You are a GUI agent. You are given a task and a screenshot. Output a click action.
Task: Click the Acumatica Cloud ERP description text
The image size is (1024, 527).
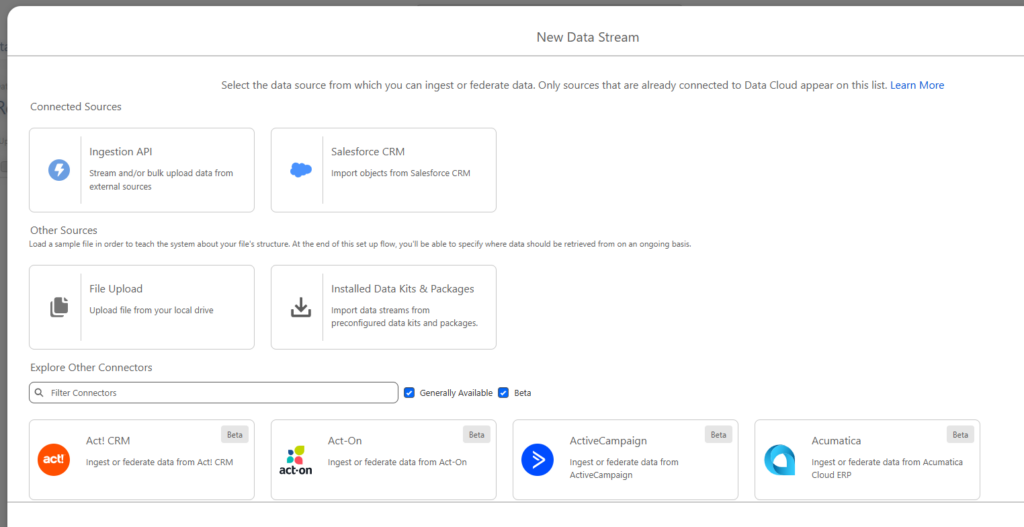point(887,468)
